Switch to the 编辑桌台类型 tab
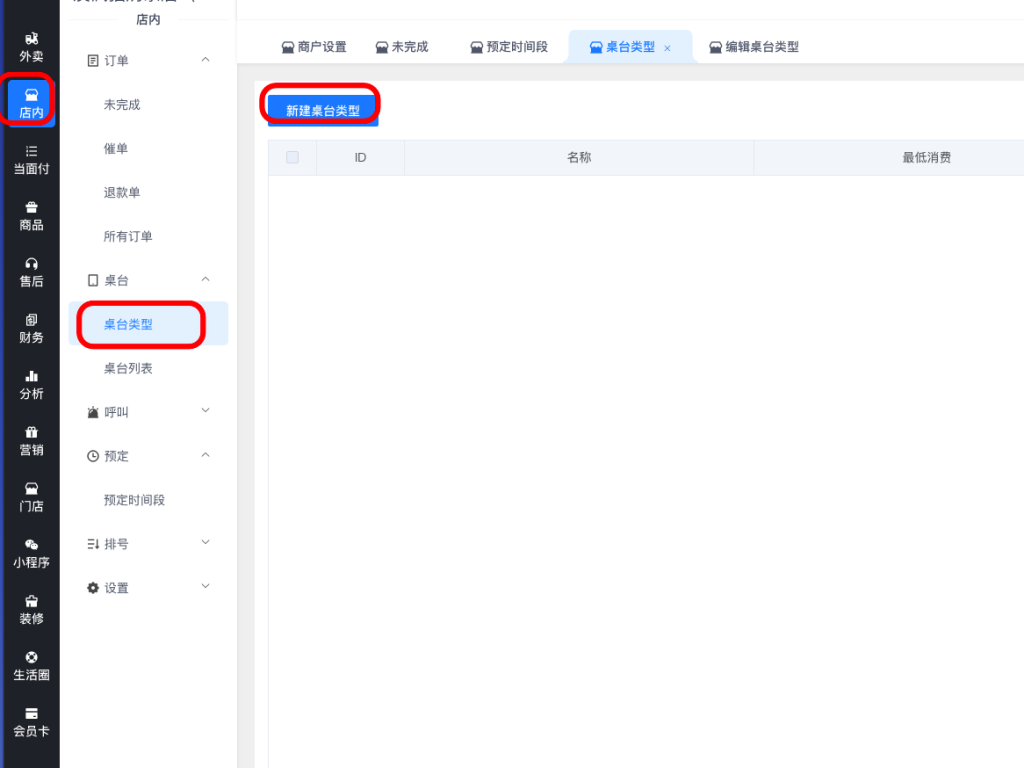The height and width of the screenshot is (768, 1024). point(753,47)
